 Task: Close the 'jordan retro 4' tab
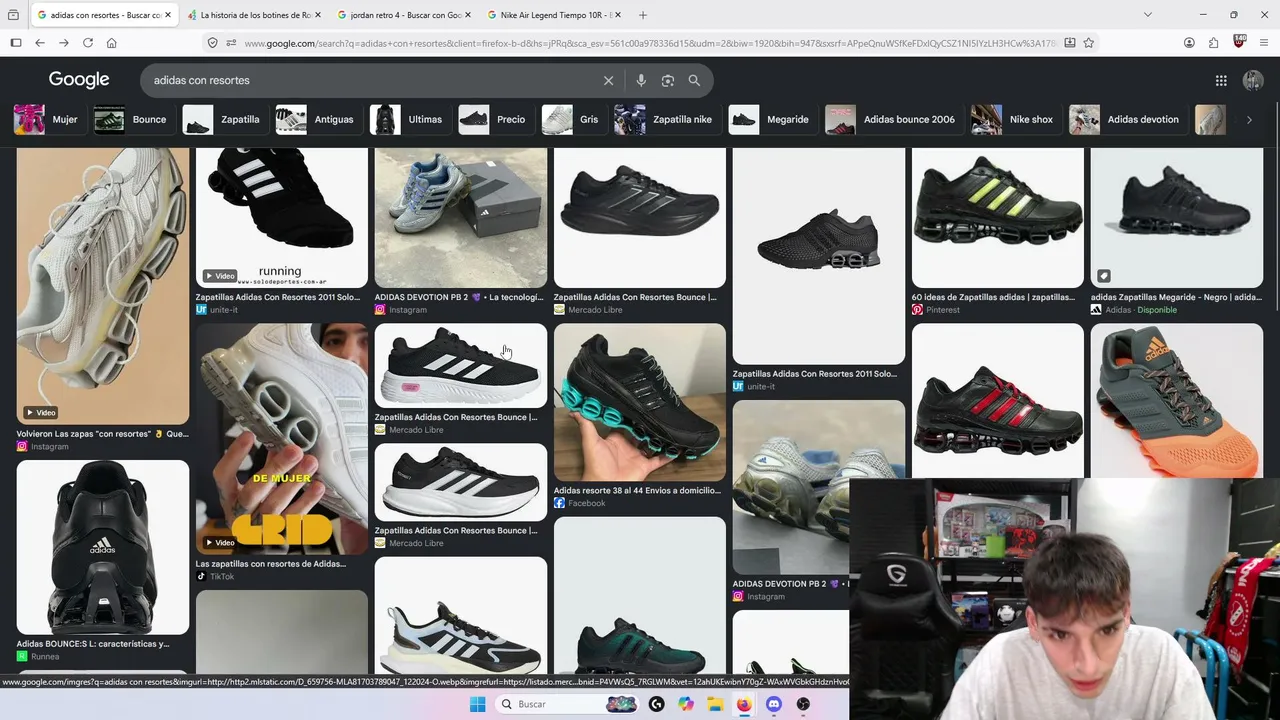click(467, 15)
